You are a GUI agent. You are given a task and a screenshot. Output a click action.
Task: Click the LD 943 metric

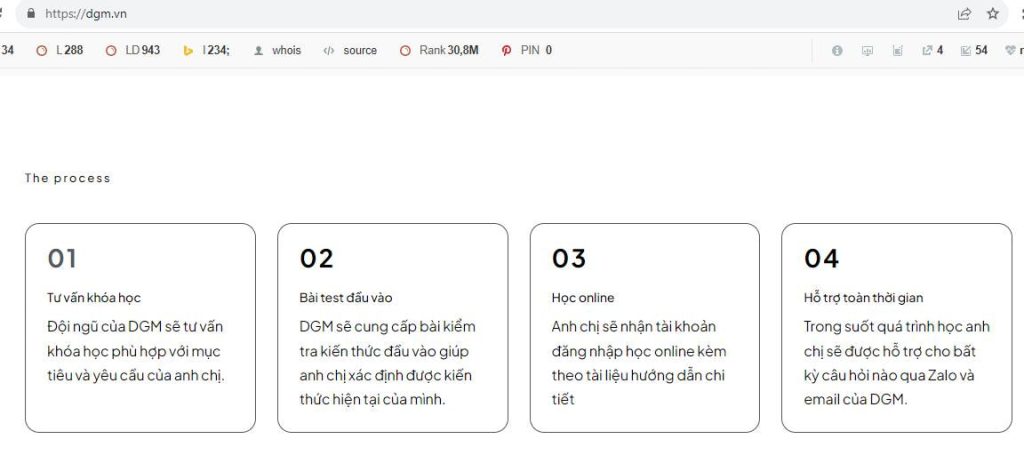tap(133, 50)
